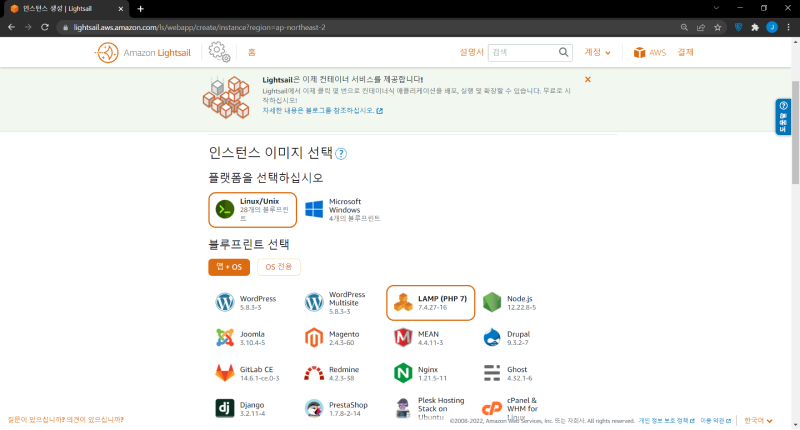Click the browser address bar URL

pyautogui.click(x=199, y=28)
